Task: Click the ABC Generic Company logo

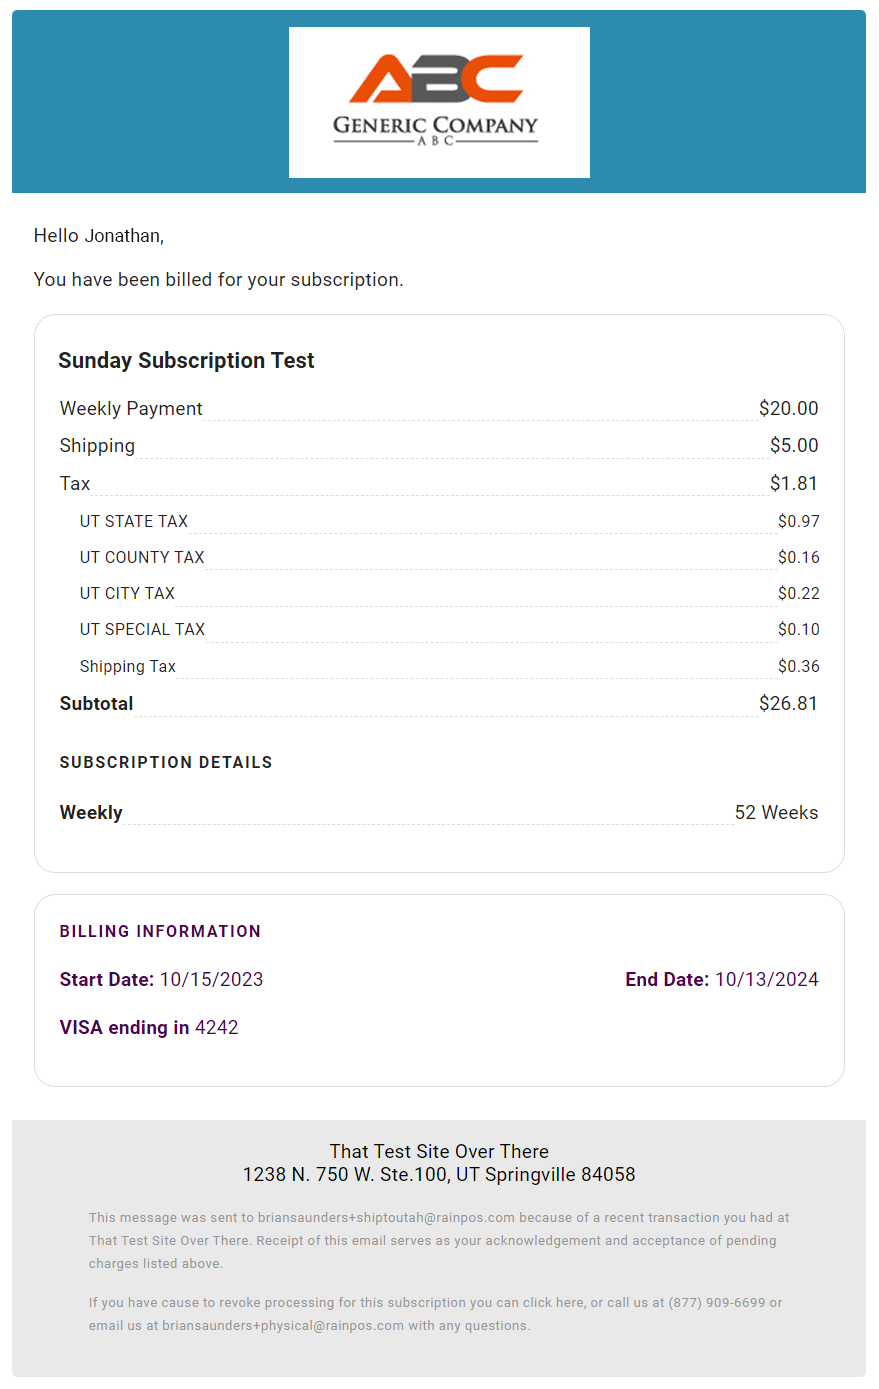Action: pyautogui.click(x=439, y=102)
